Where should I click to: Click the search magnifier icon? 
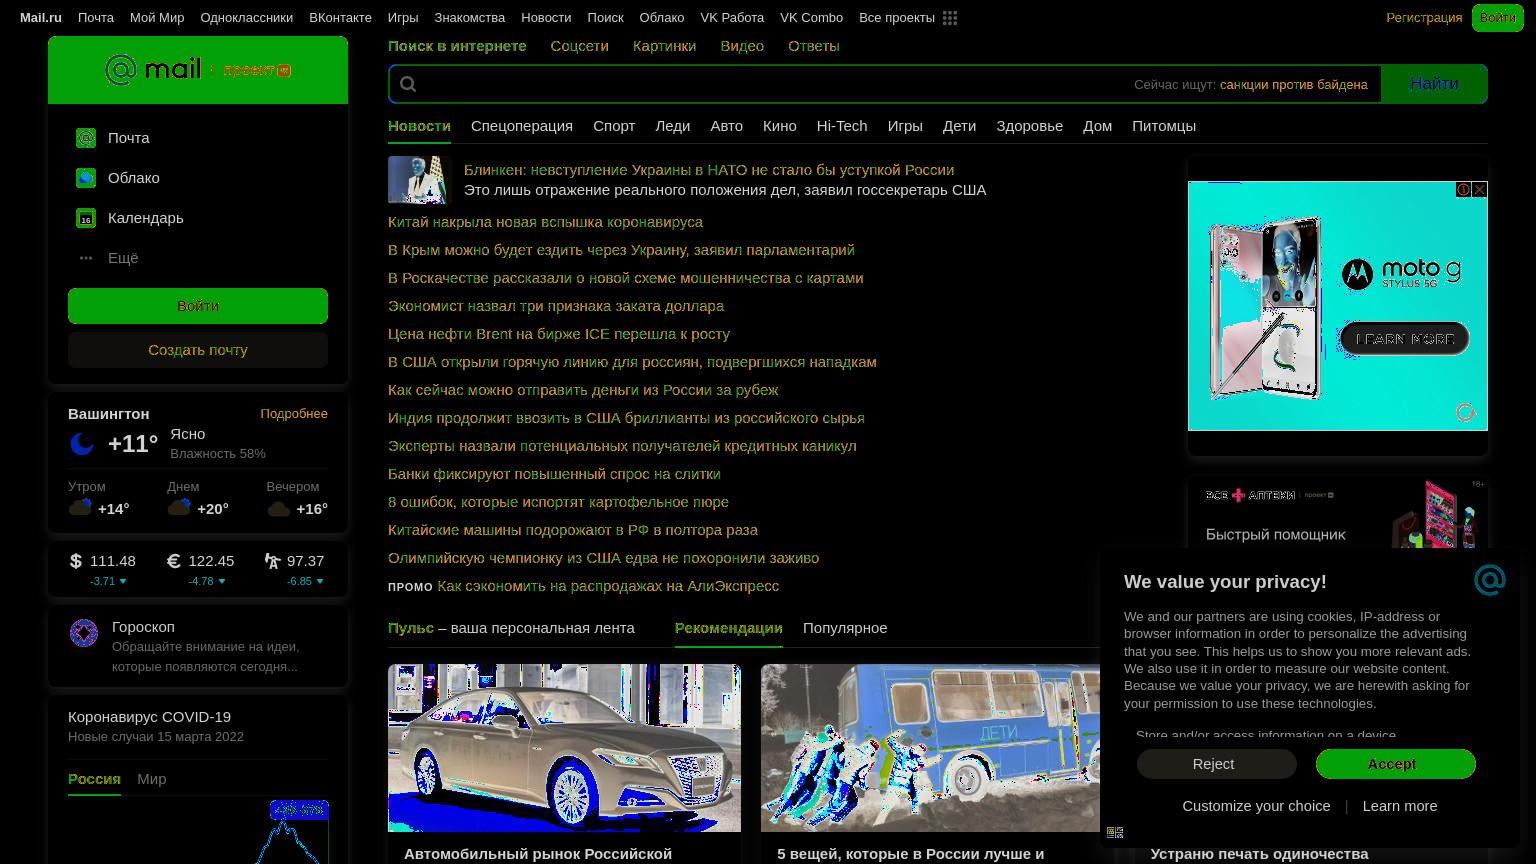[408, 84]
